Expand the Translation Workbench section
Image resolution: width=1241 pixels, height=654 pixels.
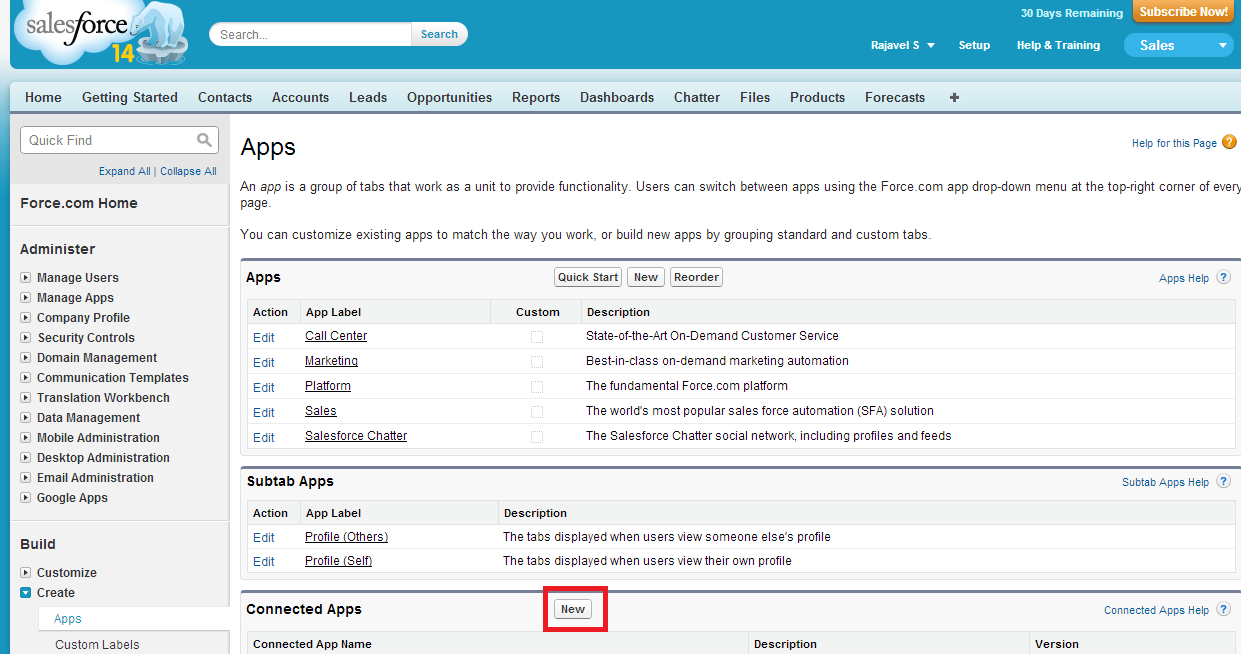tap(26, 398)
